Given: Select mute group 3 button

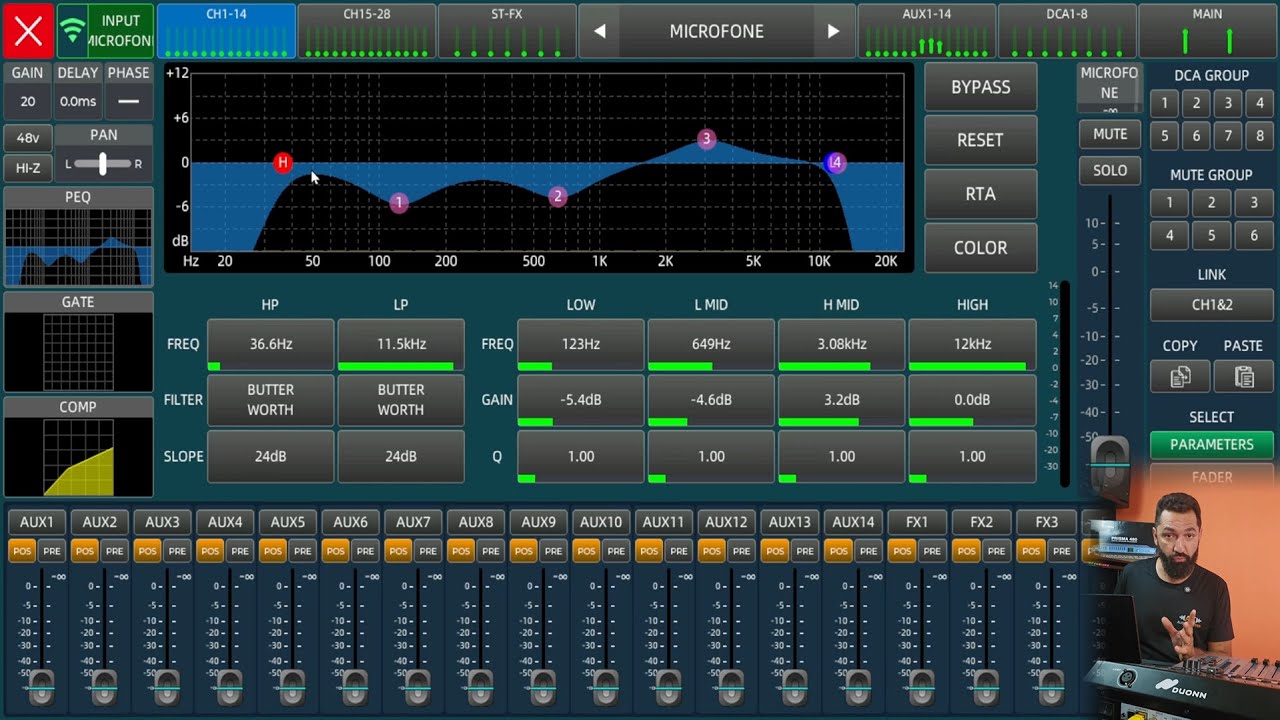Looking at the screenshot, I should pos(1254,203).
